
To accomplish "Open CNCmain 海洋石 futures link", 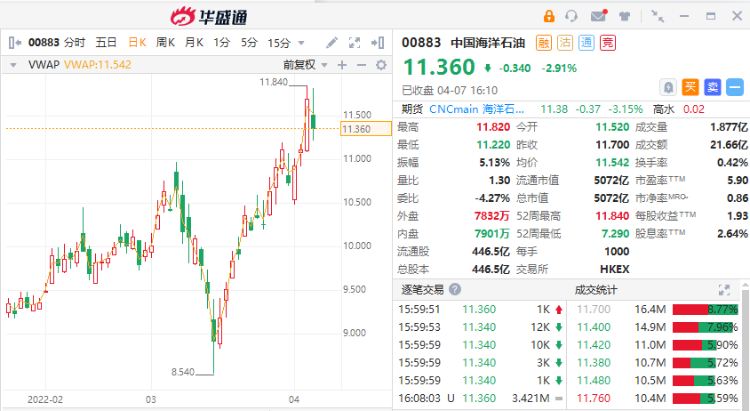I will click(476, 109).
